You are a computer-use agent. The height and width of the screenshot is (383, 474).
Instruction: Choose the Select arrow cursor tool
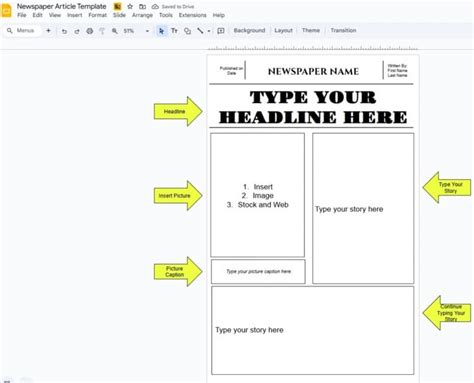tap(161, 31)
